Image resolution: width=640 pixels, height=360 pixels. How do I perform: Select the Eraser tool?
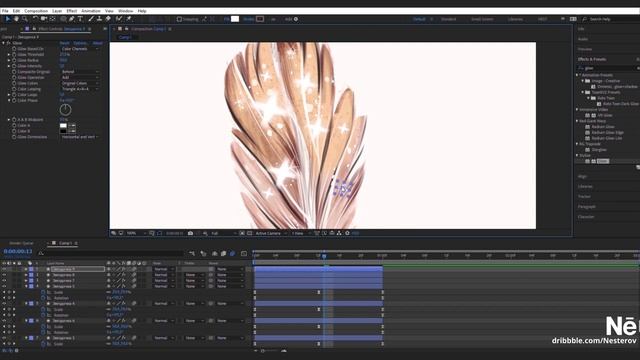click(108, 19)
